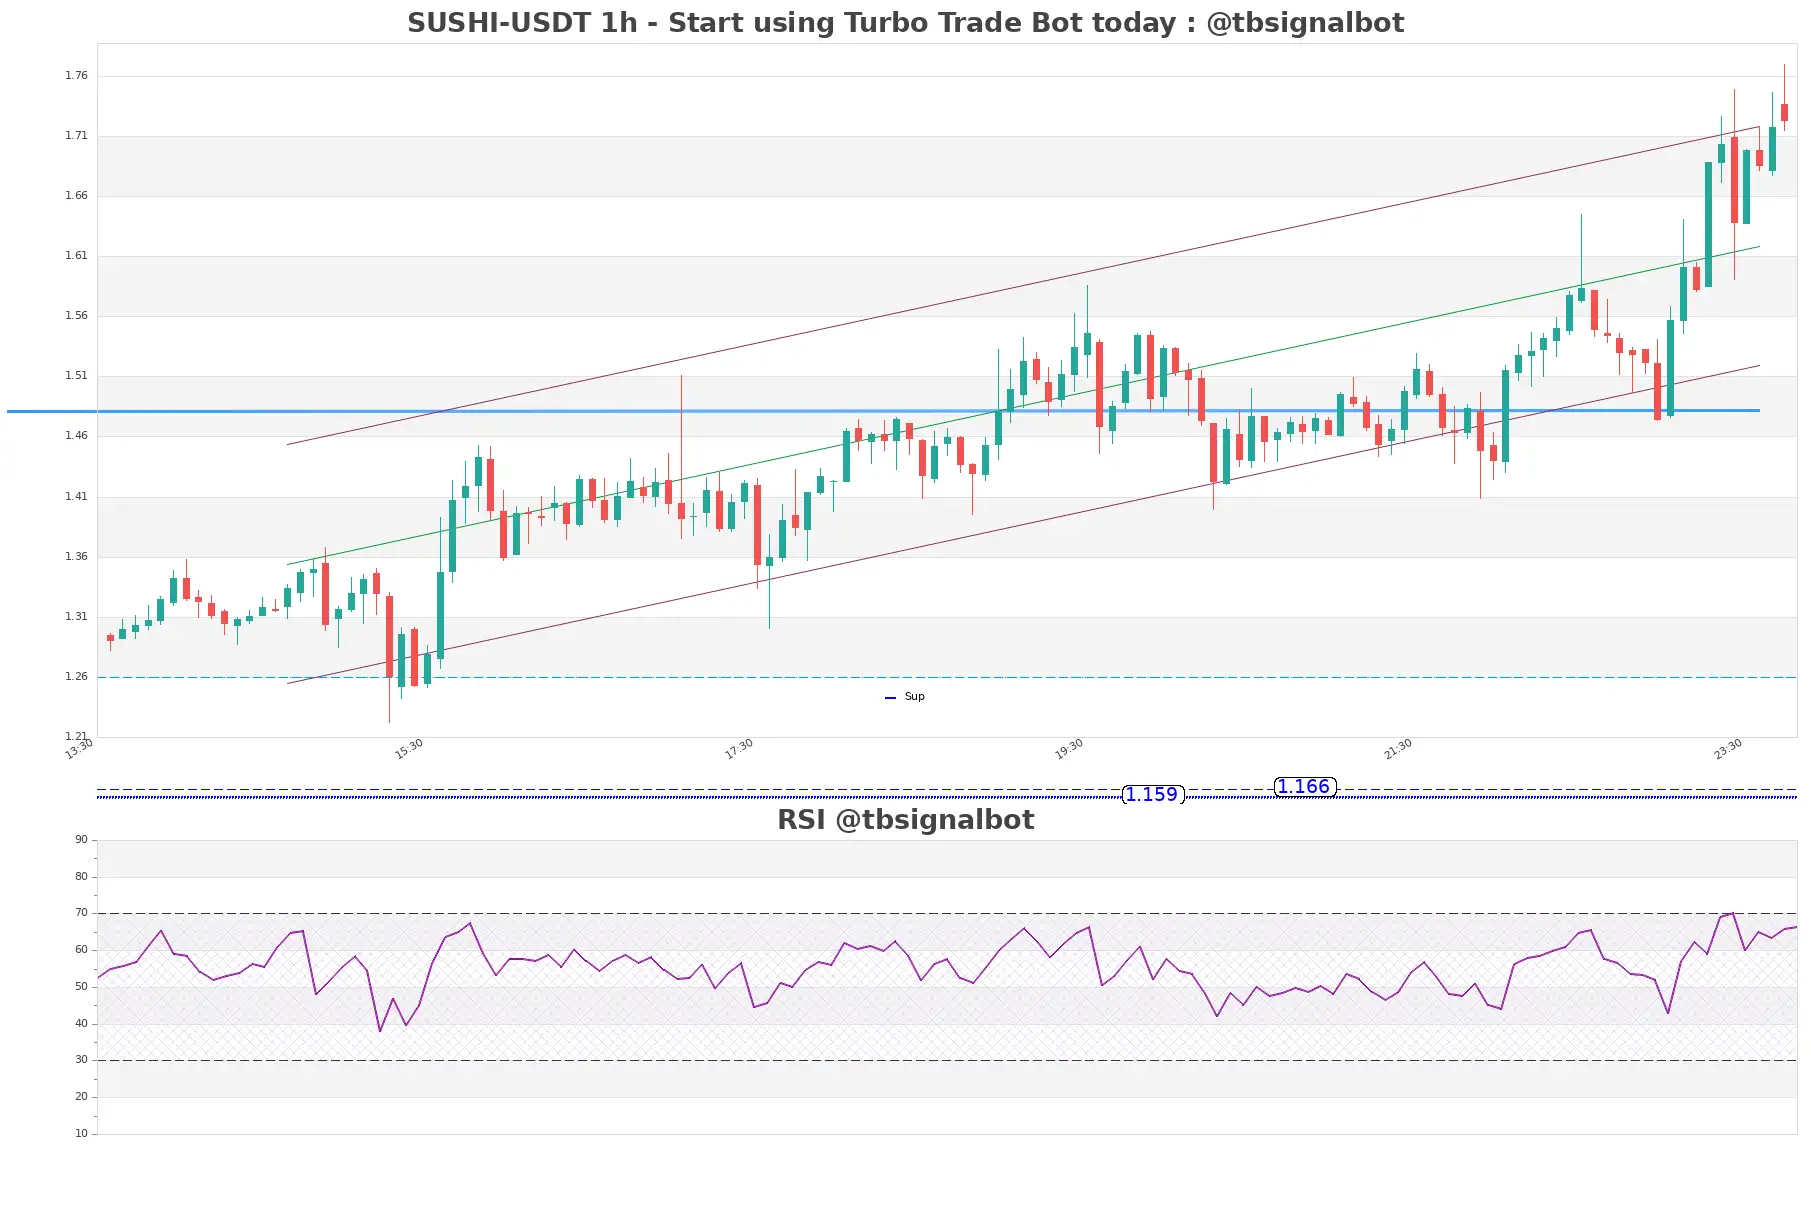Click the RSI 70 axis label
The width and height of the screenshot is (1811, 1208).
click(x=81, y=913)
